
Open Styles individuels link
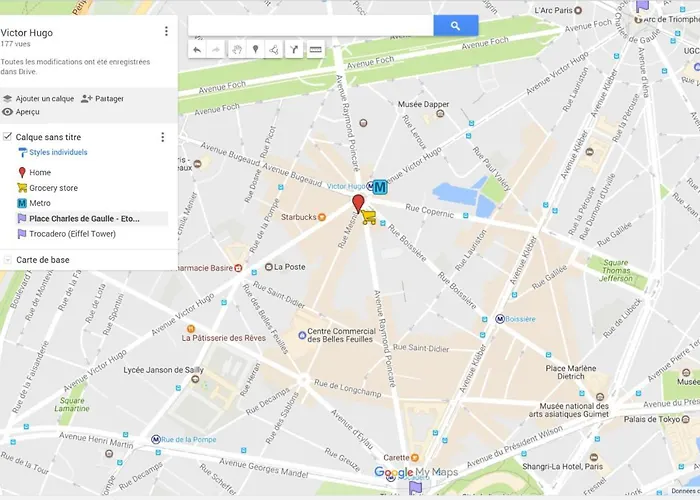point(58,152)
